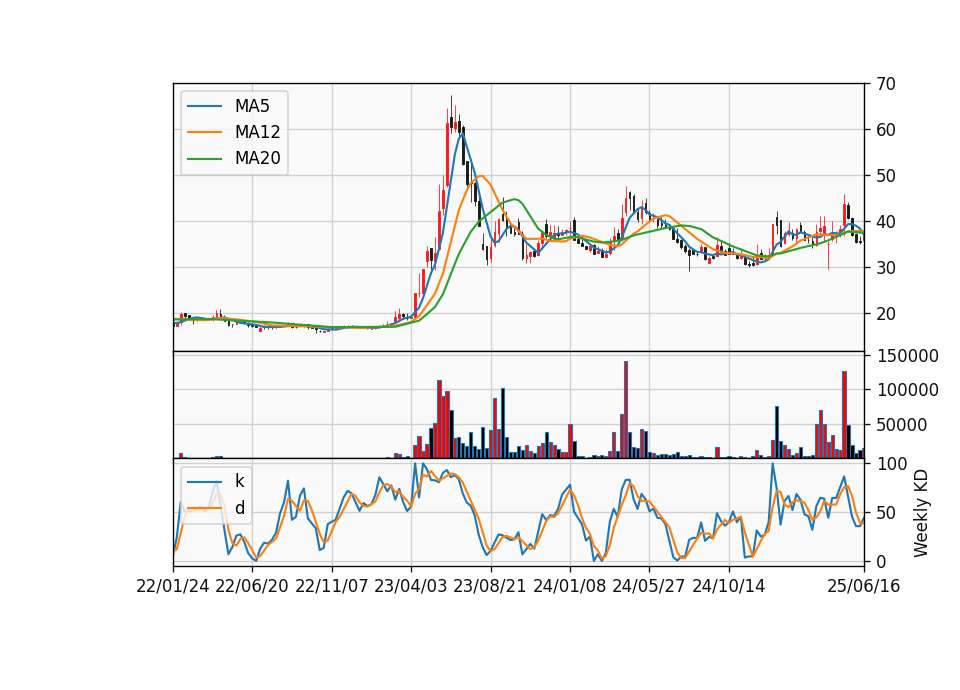Click the green MA20 peak near 45
The width and height of the screenshot is (960, 690).
coord(516,199)
